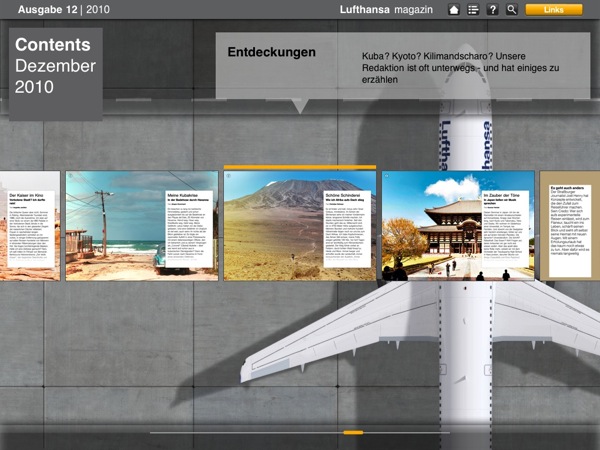
Task: Open the Im Zauber der Töne thumbnail
Action: coord(458,225)
